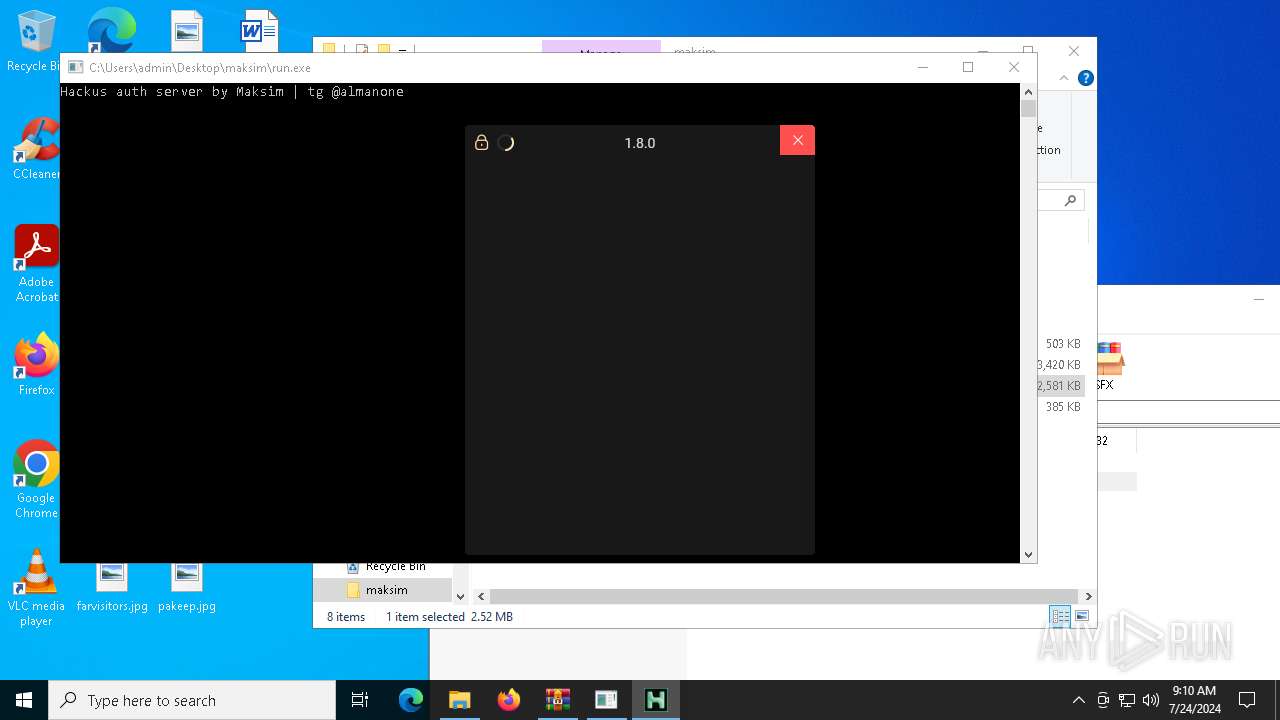This screenshot has height=720, width=1280.
Task: Click the down arrow of the console scrollbar
Action: [1028, 554]
